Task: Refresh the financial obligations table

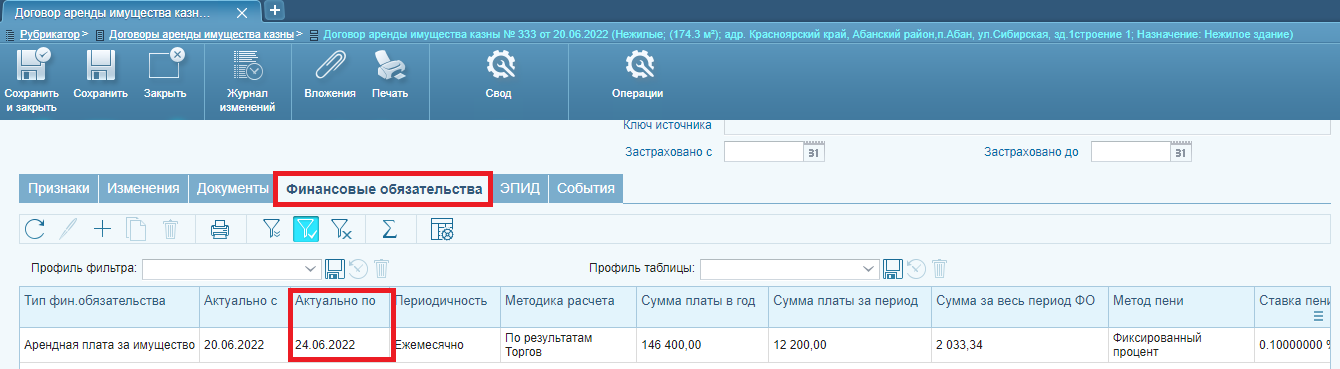Action: point(35,229)
